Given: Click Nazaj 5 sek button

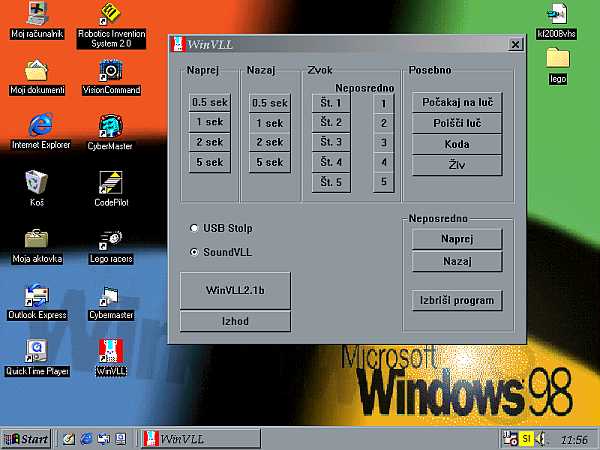Looking at the screenshot, I should coord(270,163).
